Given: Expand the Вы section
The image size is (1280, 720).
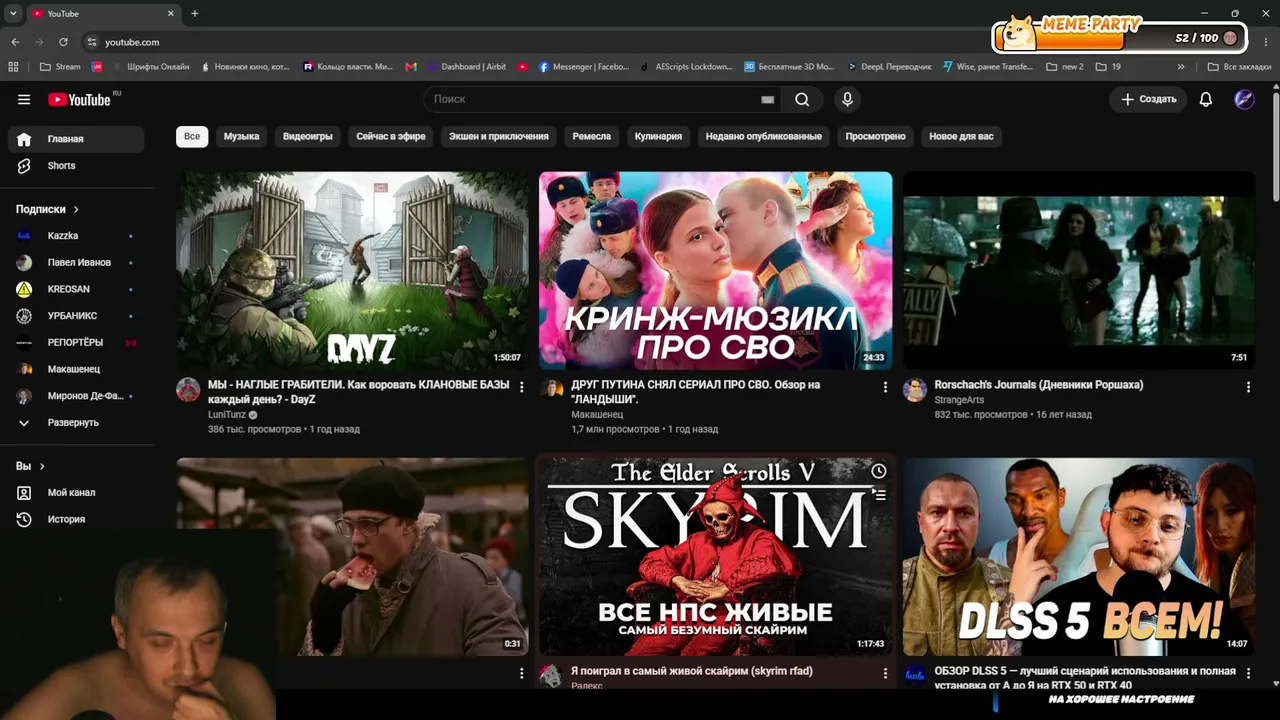Looking at the screenshot, I should (30, 466).
